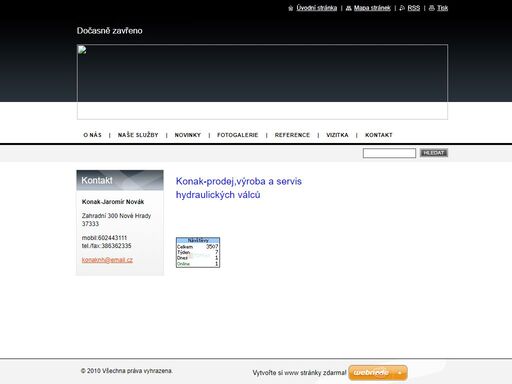The height and width of the screenshot is (384, 512).
Task: Open the Úvodní stránka link
Action: 317,8
